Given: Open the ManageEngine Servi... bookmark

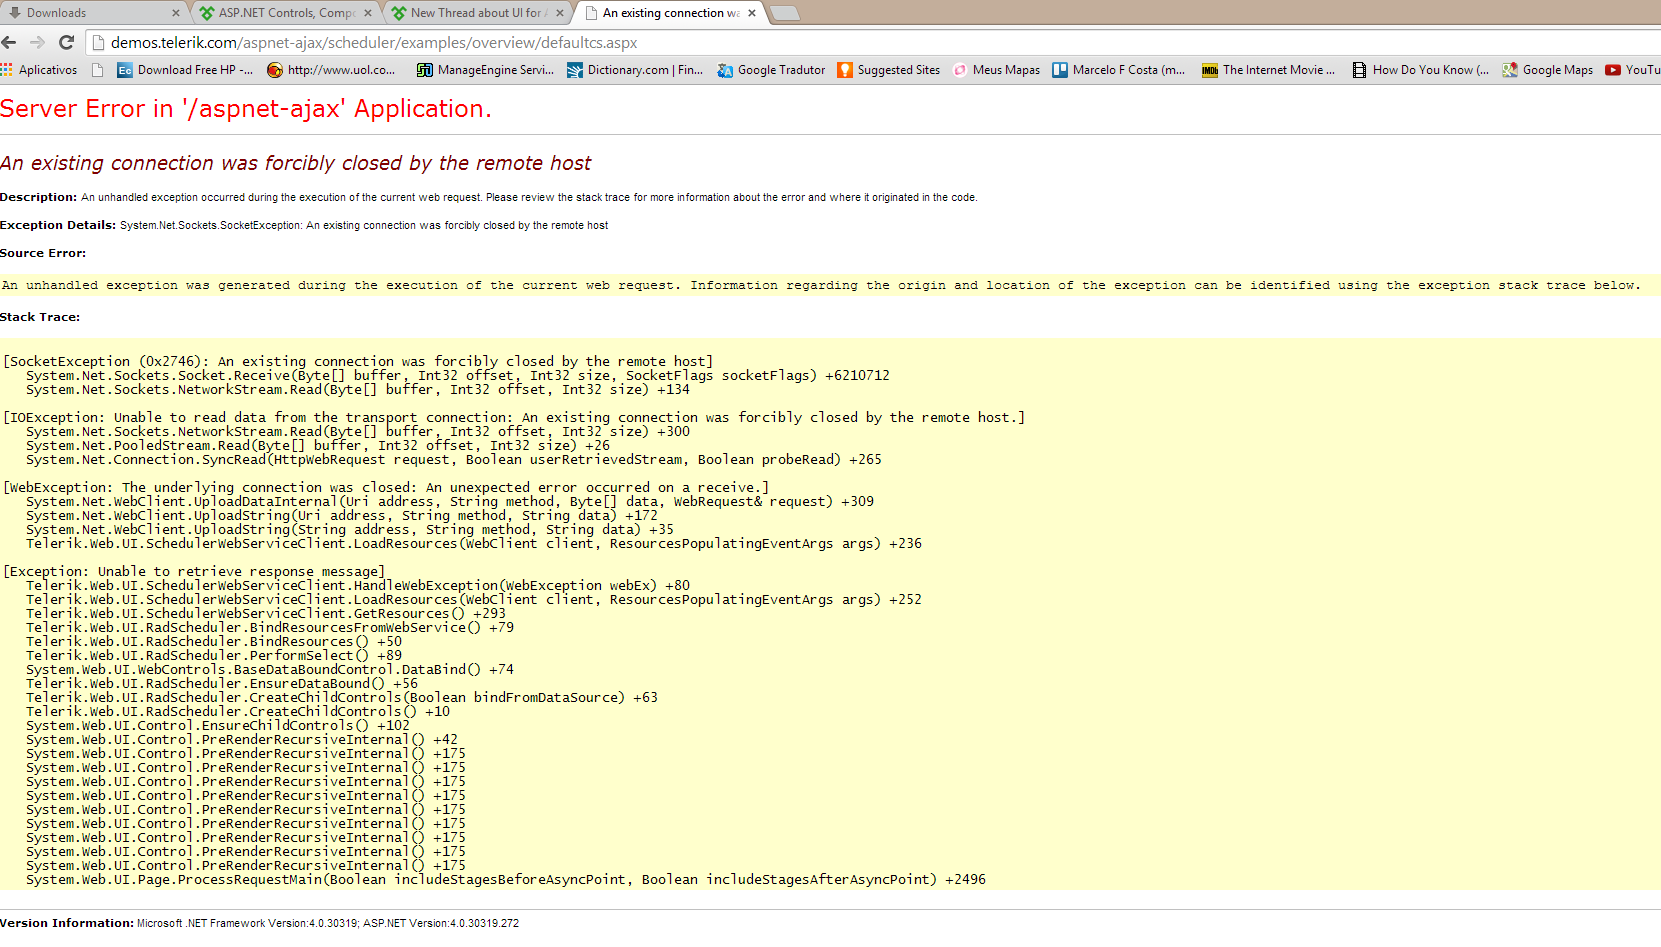Looking at the screenshot, I should (485, 70).
